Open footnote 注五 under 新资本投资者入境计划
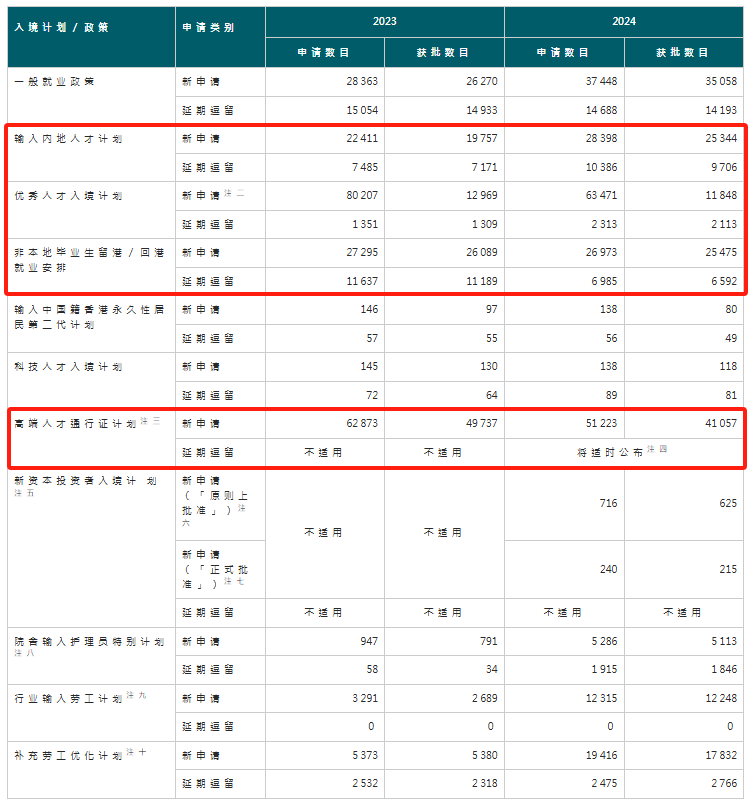The image size is (752, 805). tap(20, 493)
